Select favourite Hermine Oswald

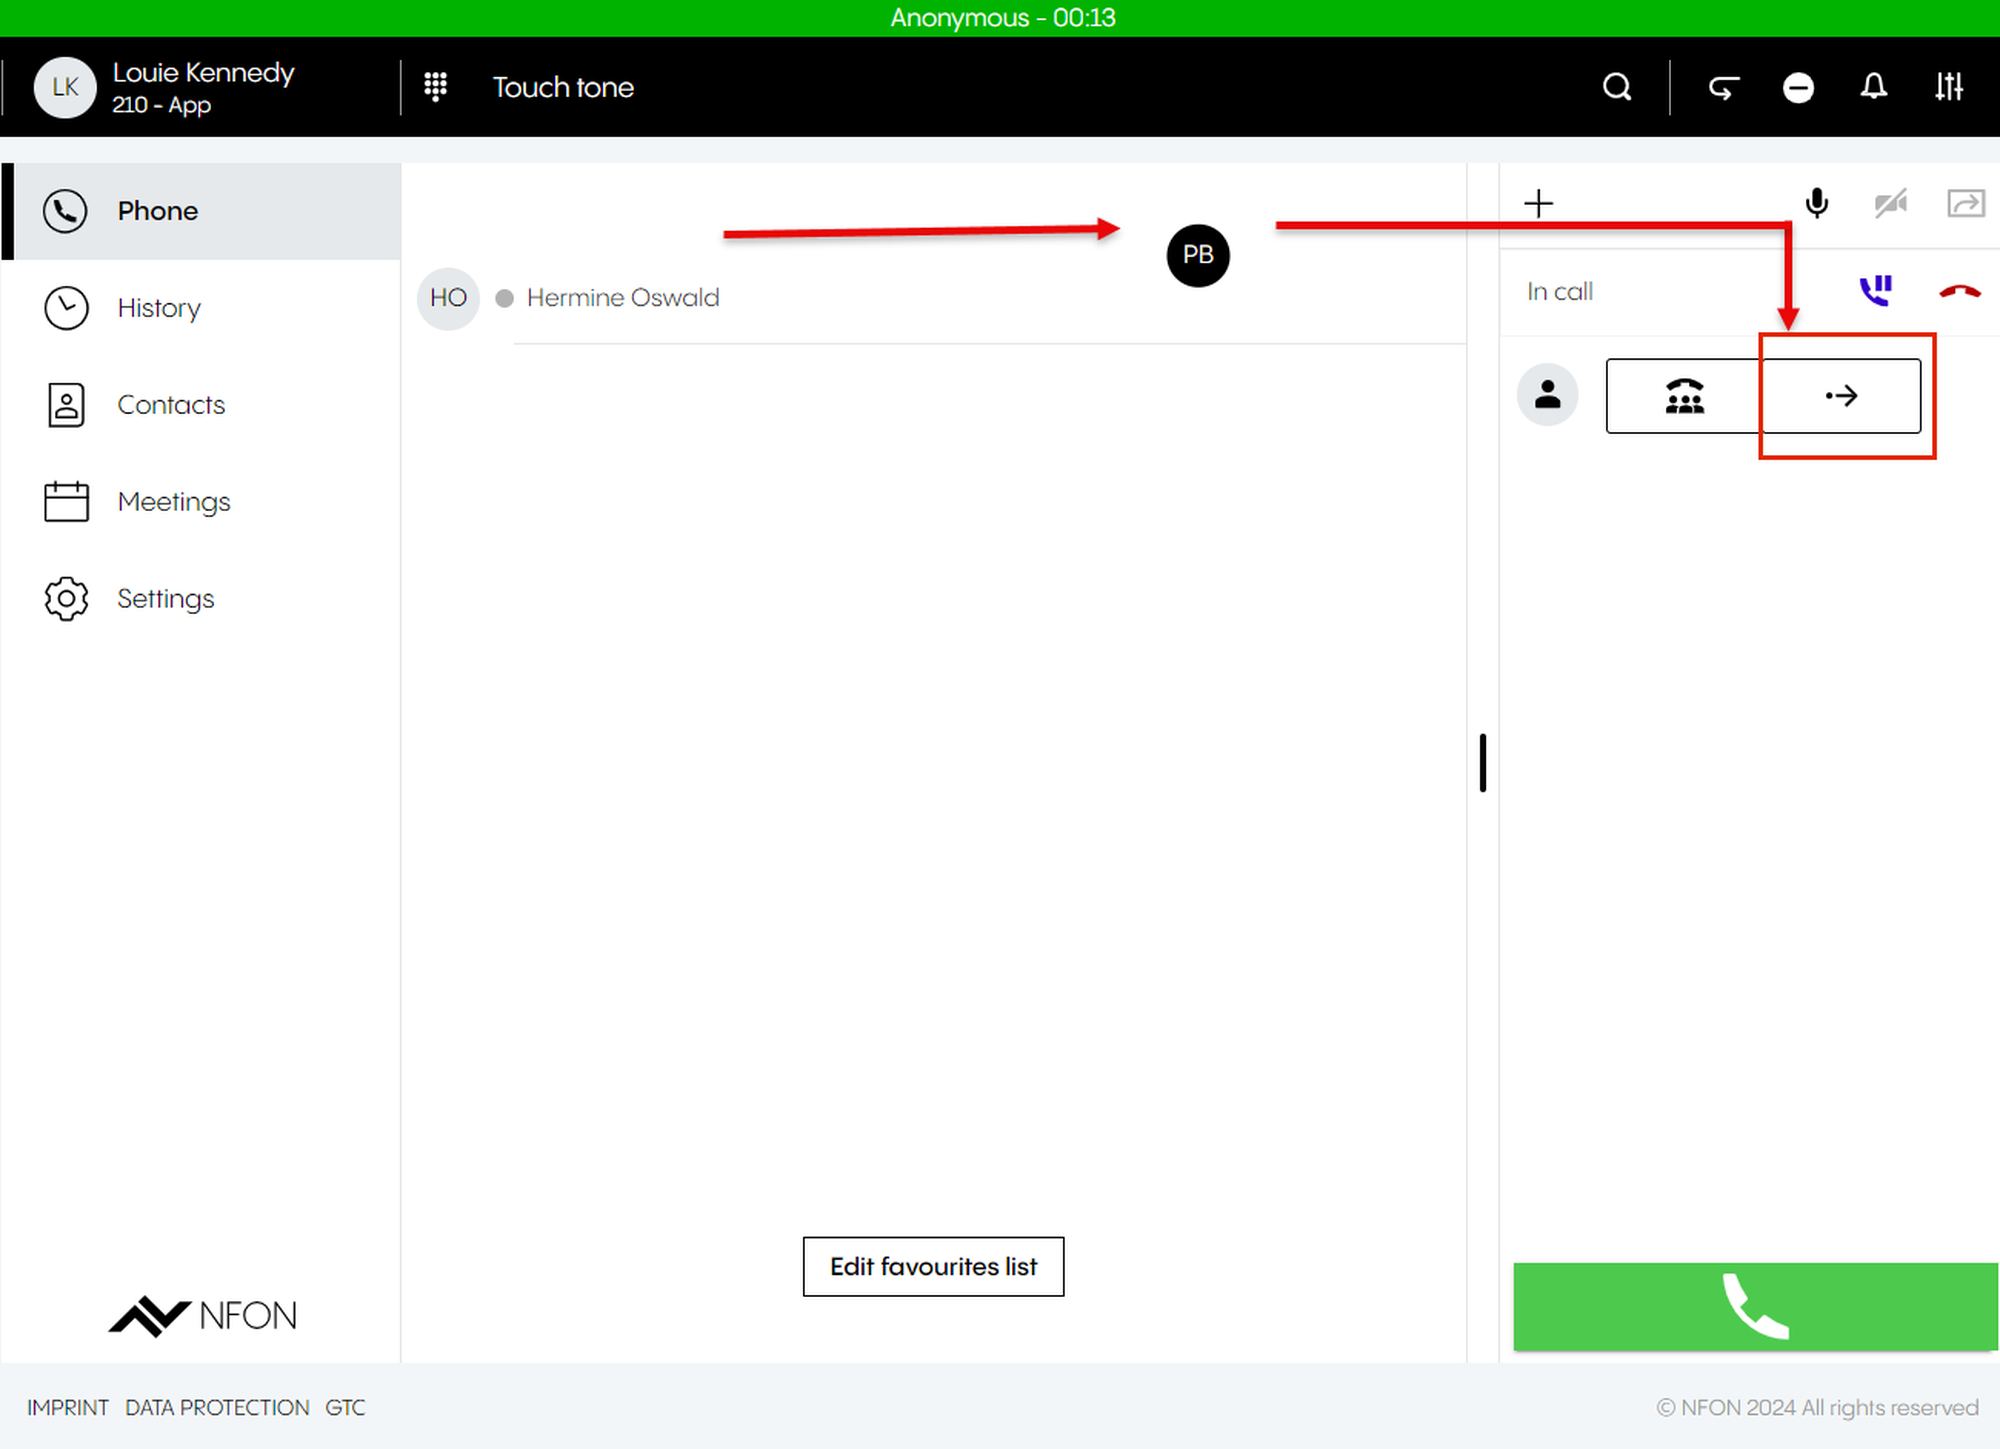(x=622, y=298)
